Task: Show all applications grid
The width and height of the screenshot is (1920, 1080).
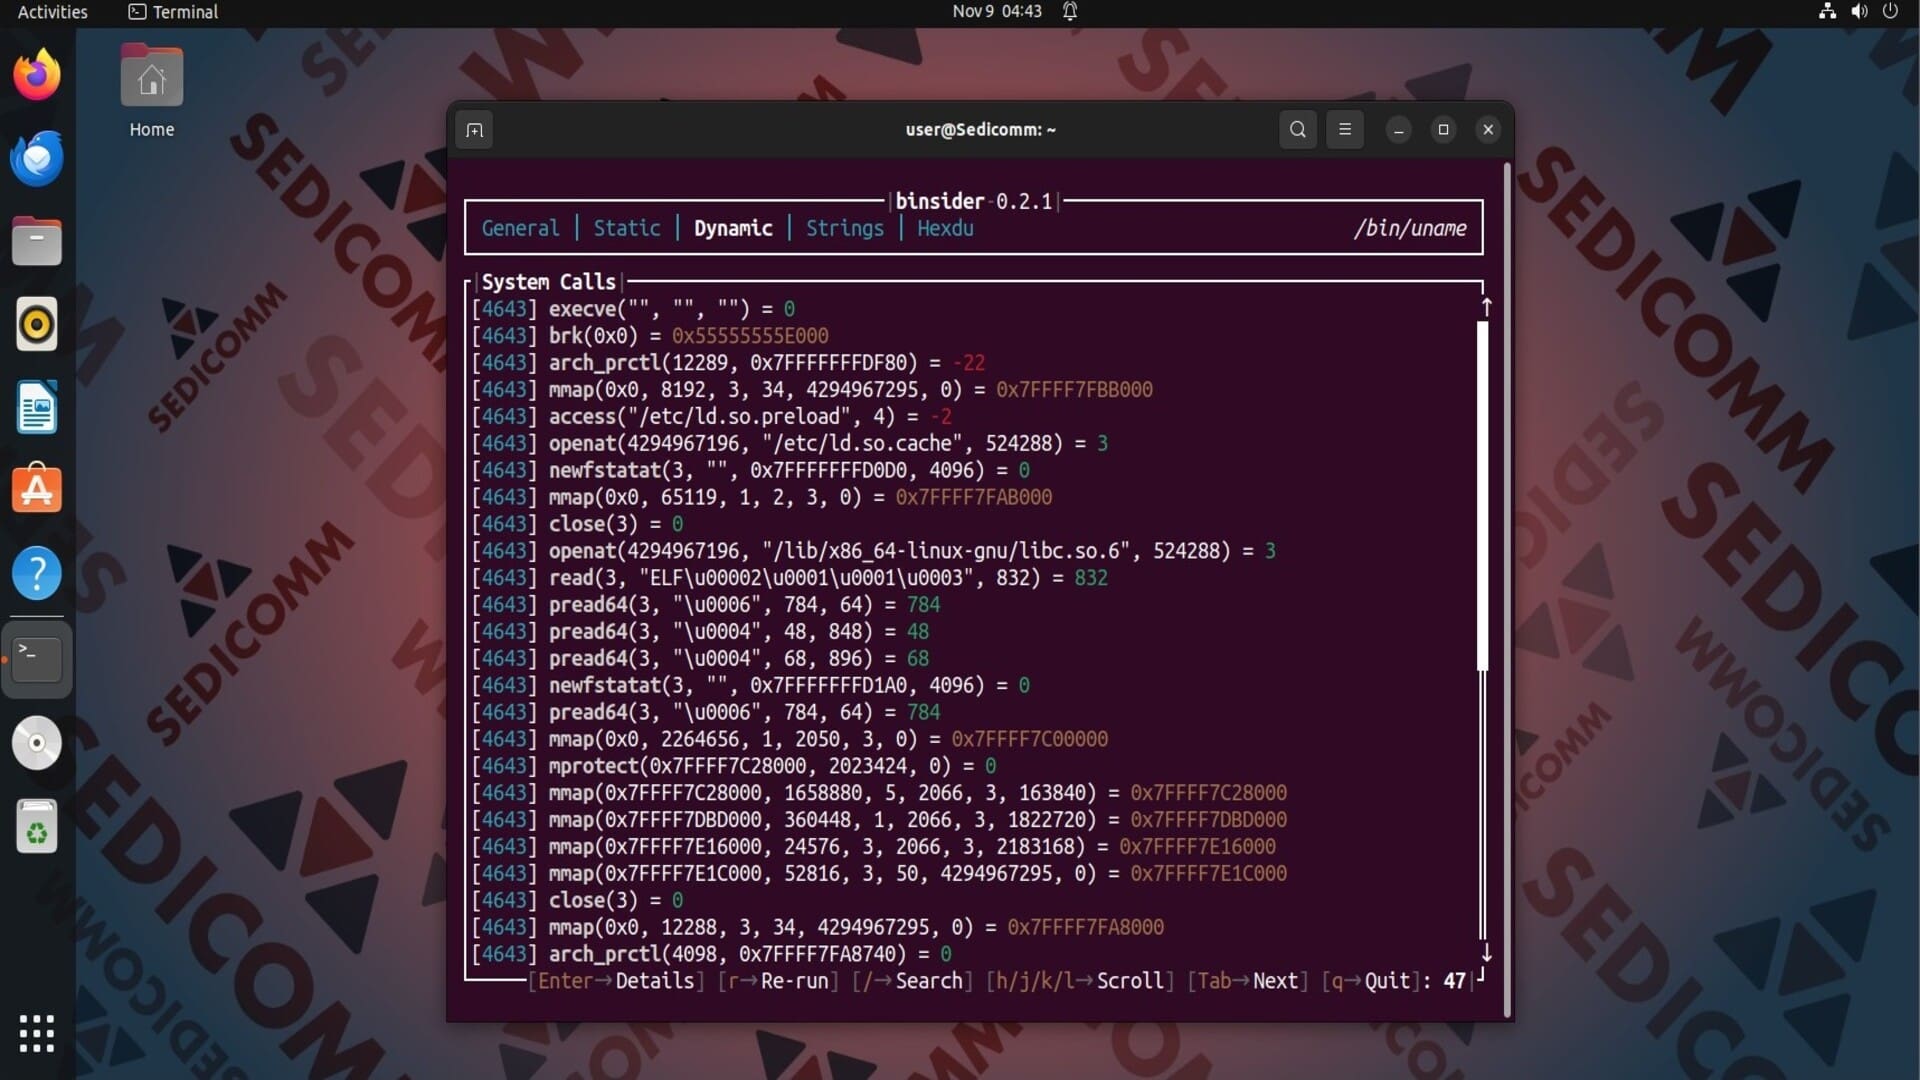Action: point(37,1033)
